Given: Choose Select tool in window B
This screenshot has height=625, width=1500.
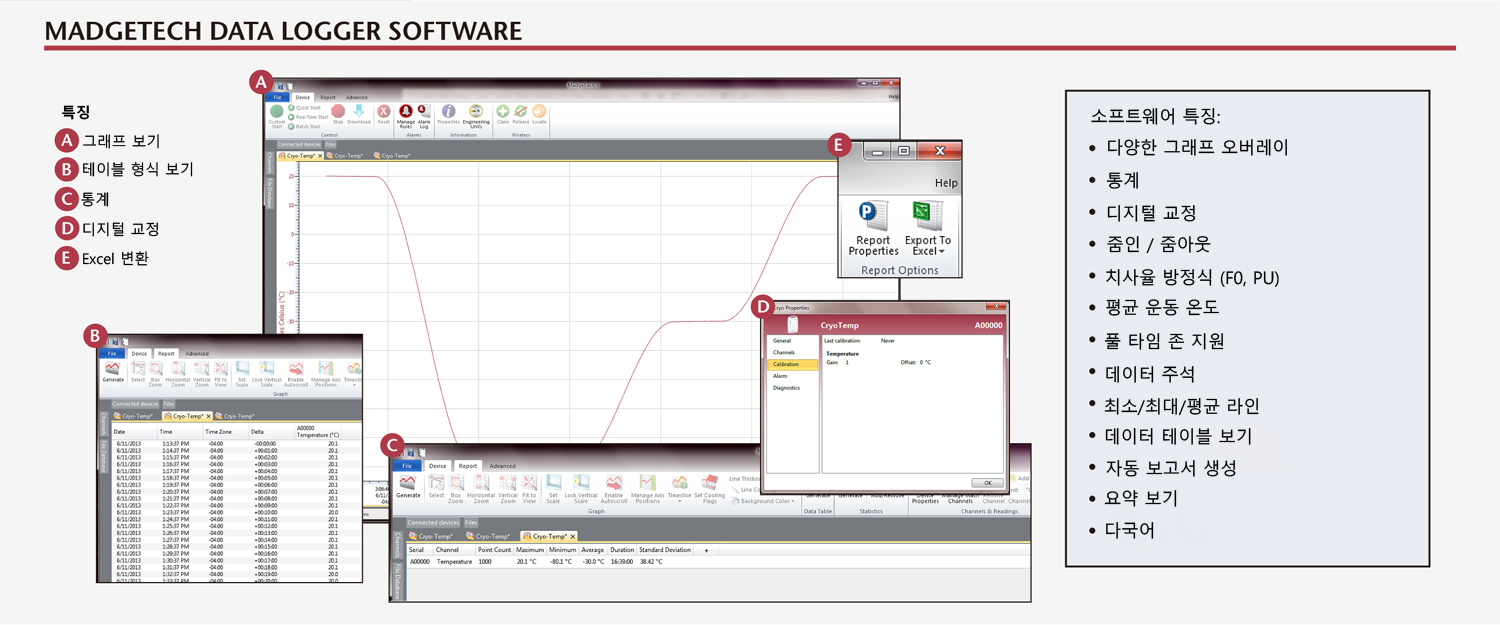Looking at the screenshot, I should (x=138, y=374).
